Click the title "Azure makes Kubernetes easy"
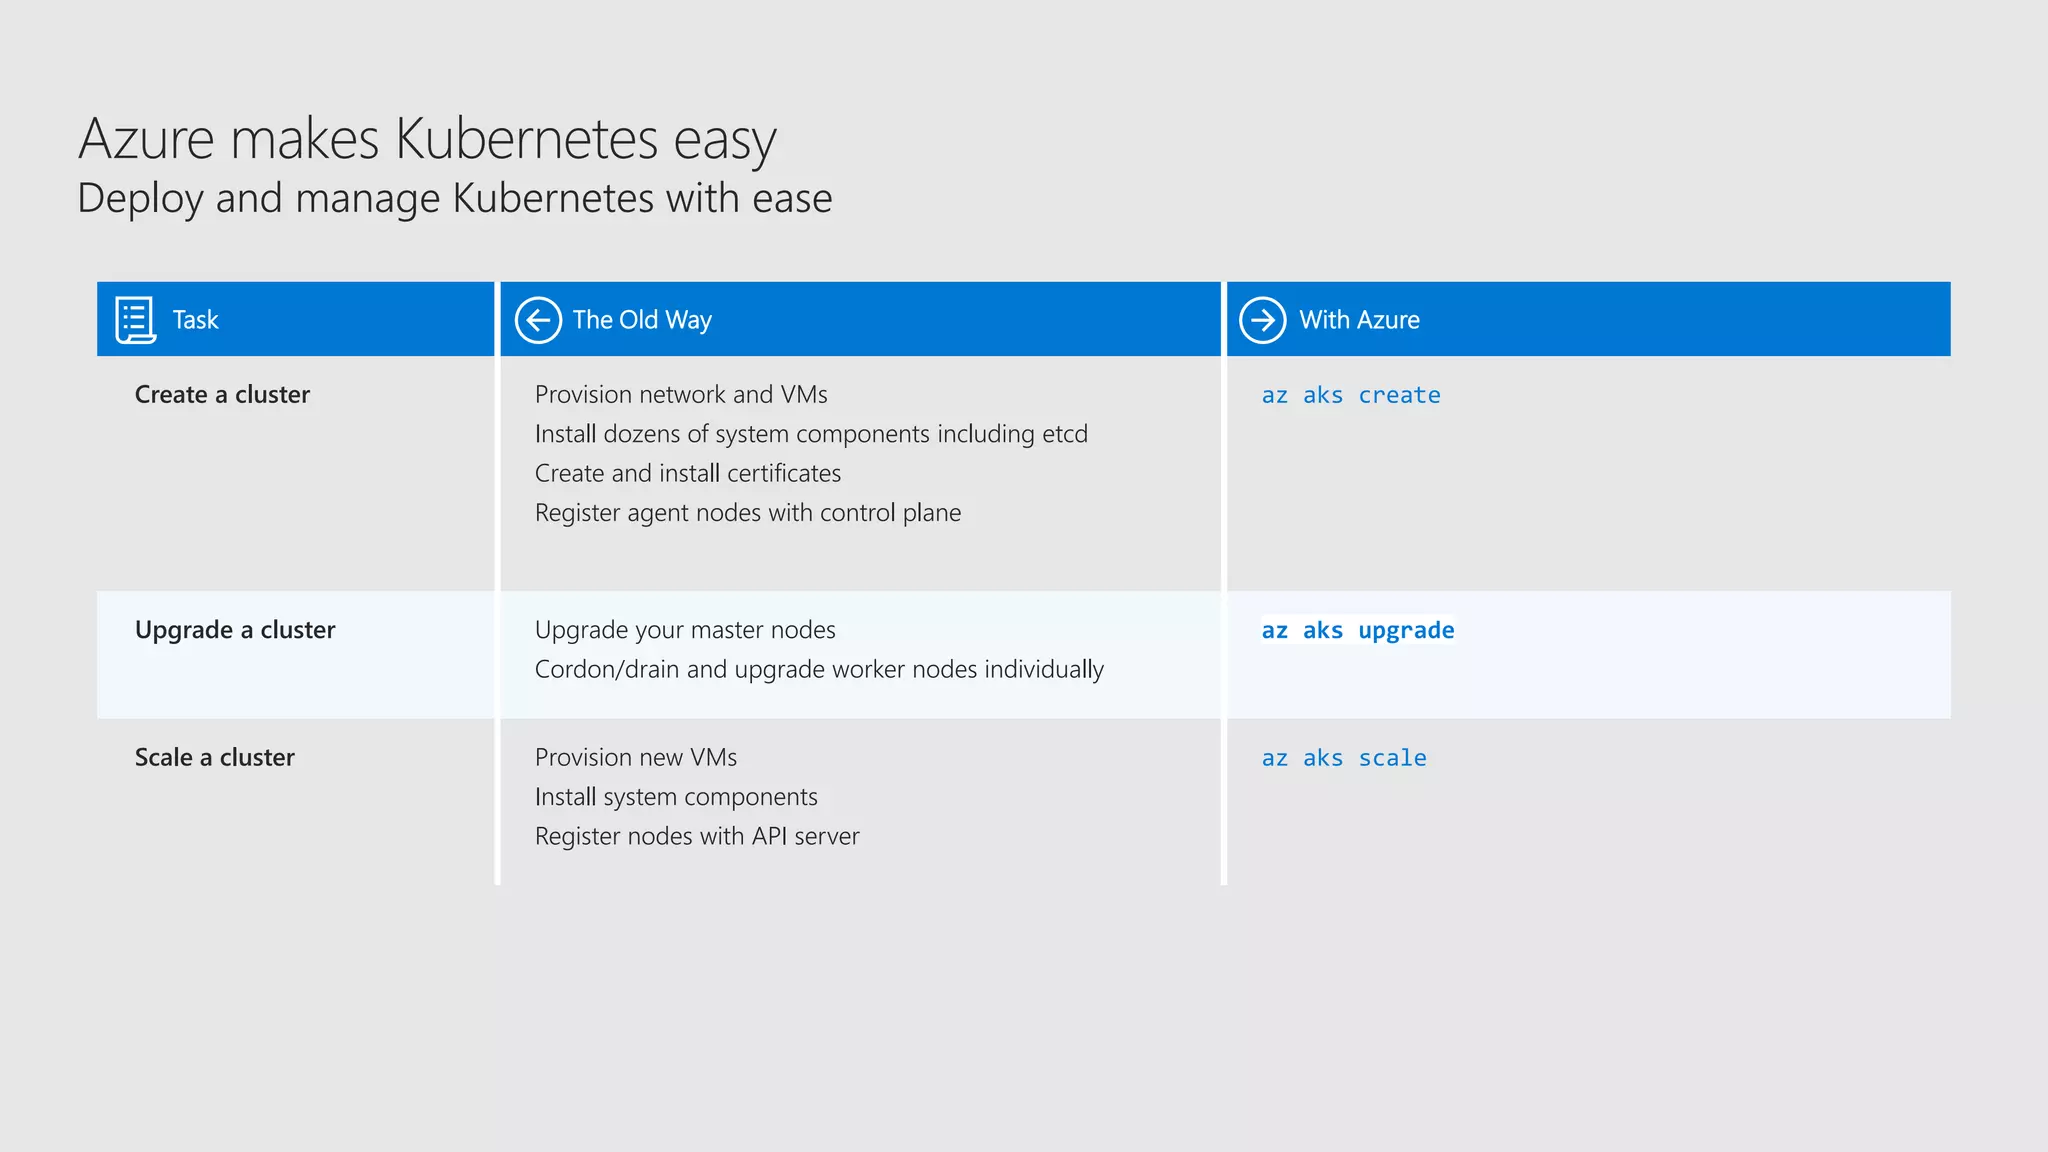The image size is (2048, 1152). [427, 138]
